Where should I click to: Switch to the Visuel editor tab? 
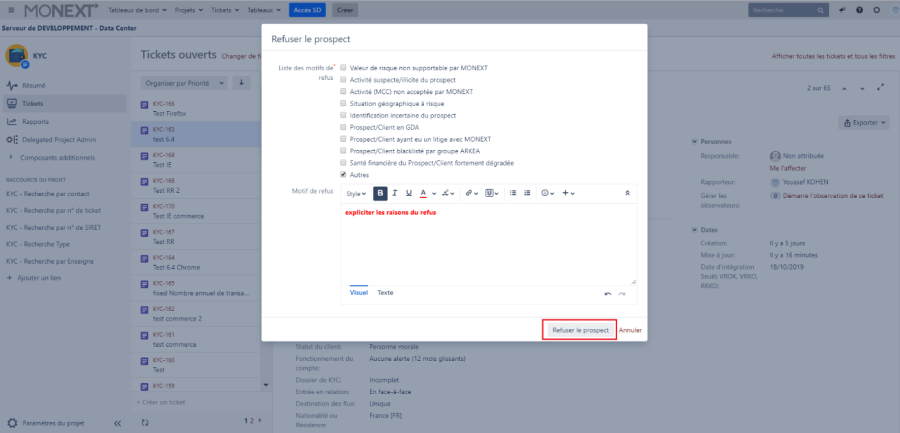pyautogui.click(x=358, y=293)
